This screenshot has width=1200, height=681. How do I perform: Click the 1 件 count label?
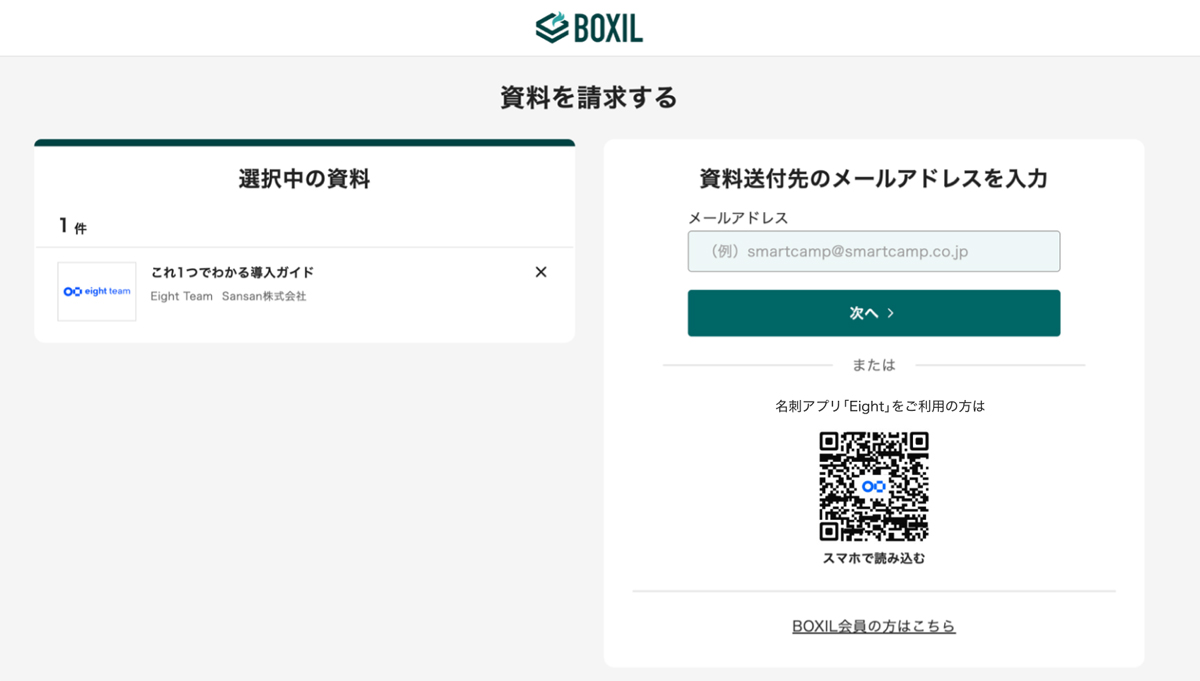73,226
